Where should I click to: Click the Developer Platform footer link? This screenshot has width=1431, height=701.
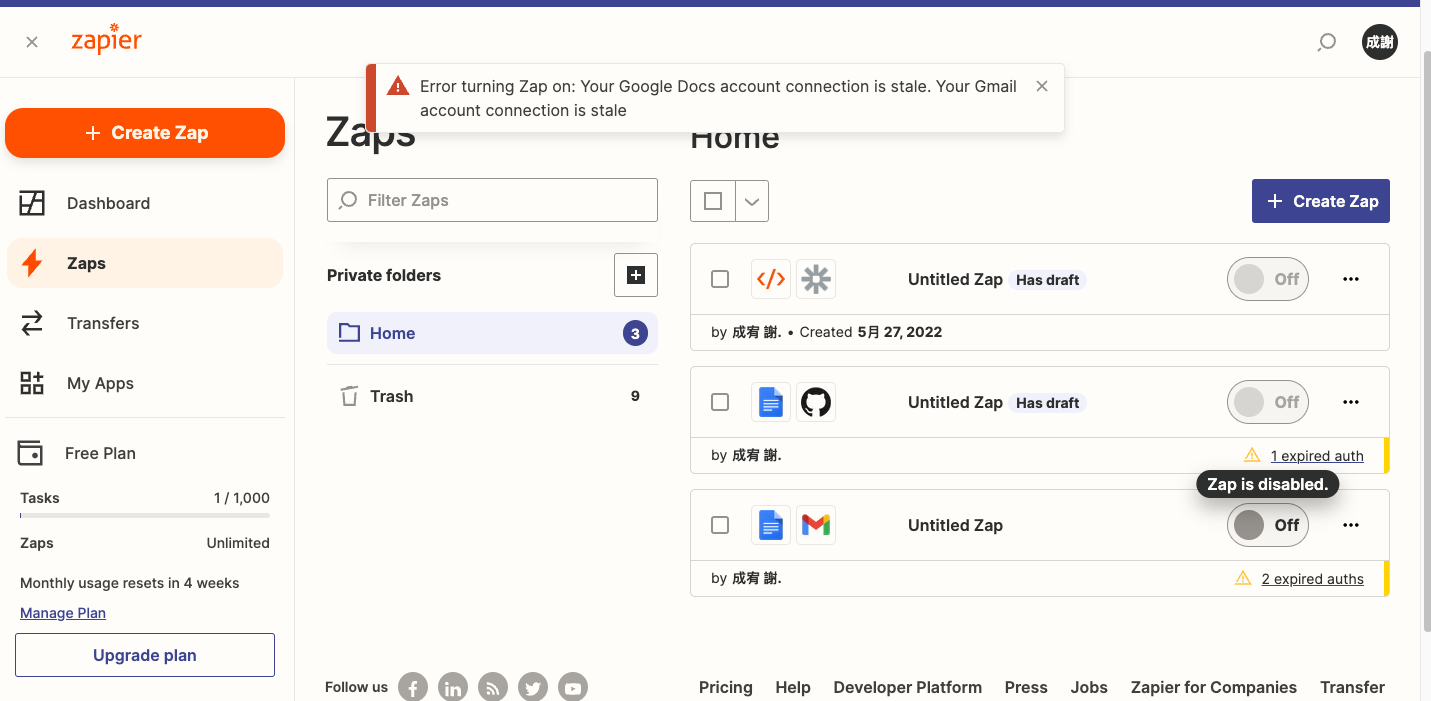pos(908,687)
